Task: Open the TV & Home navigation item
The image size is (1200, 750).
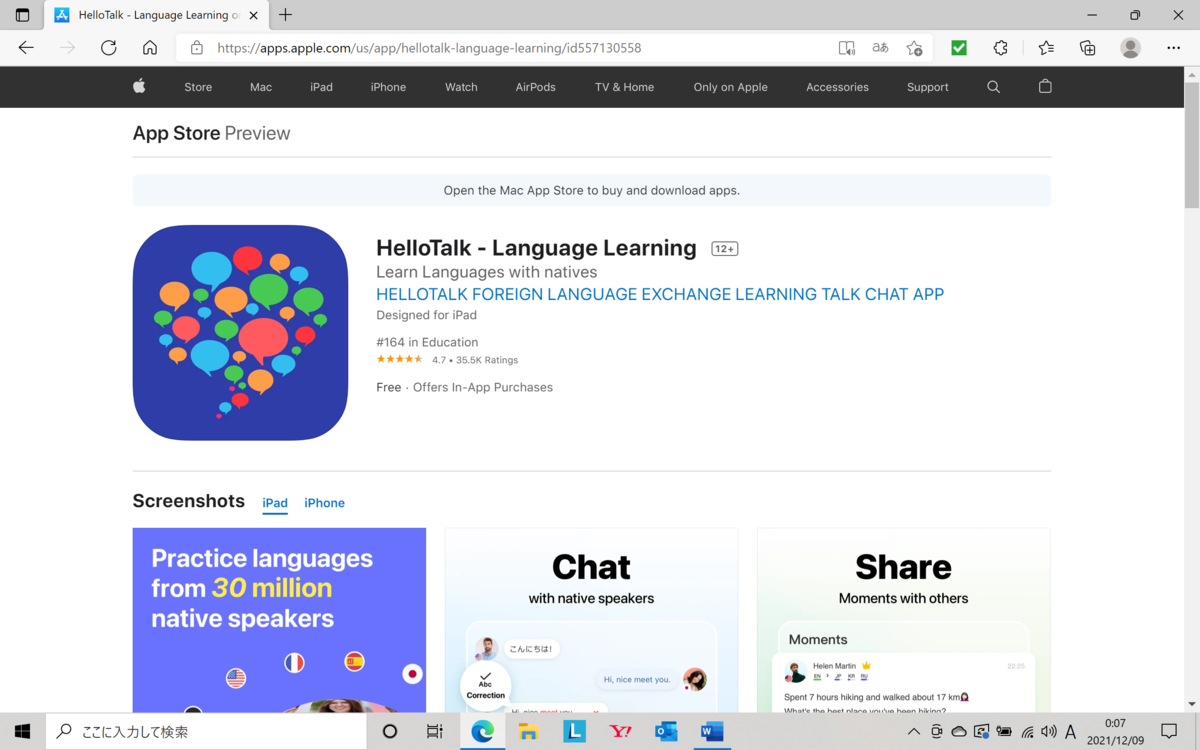Action: 624,87
